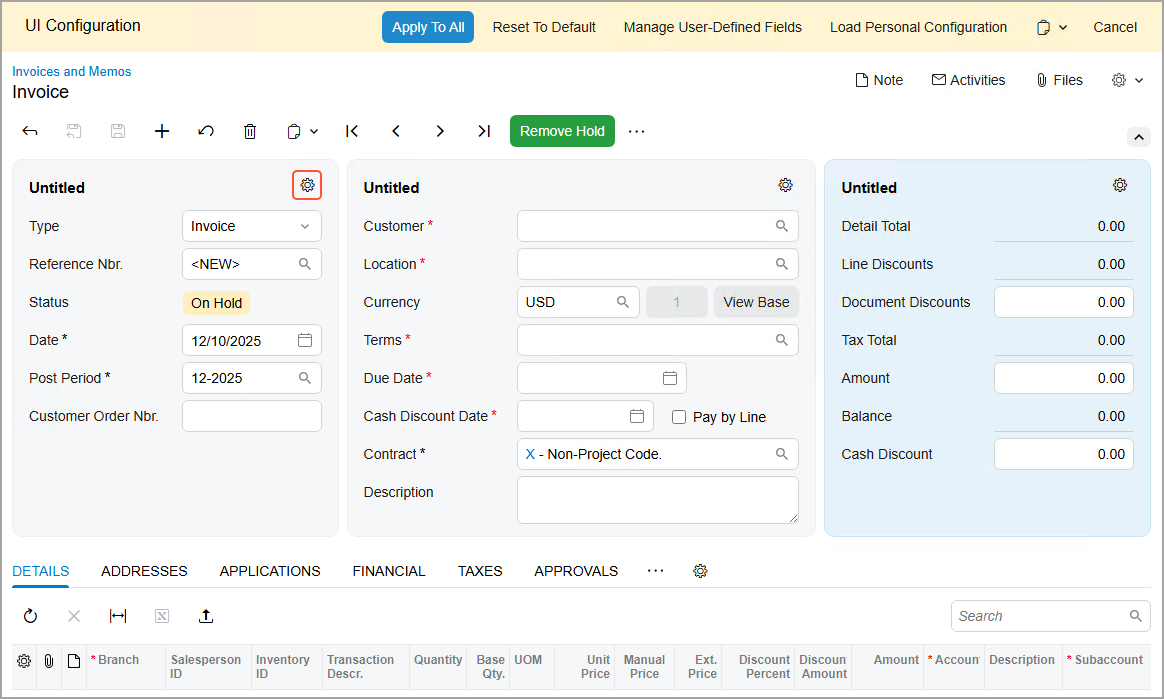Click the Remove Hold button

(x=562, y=131)
